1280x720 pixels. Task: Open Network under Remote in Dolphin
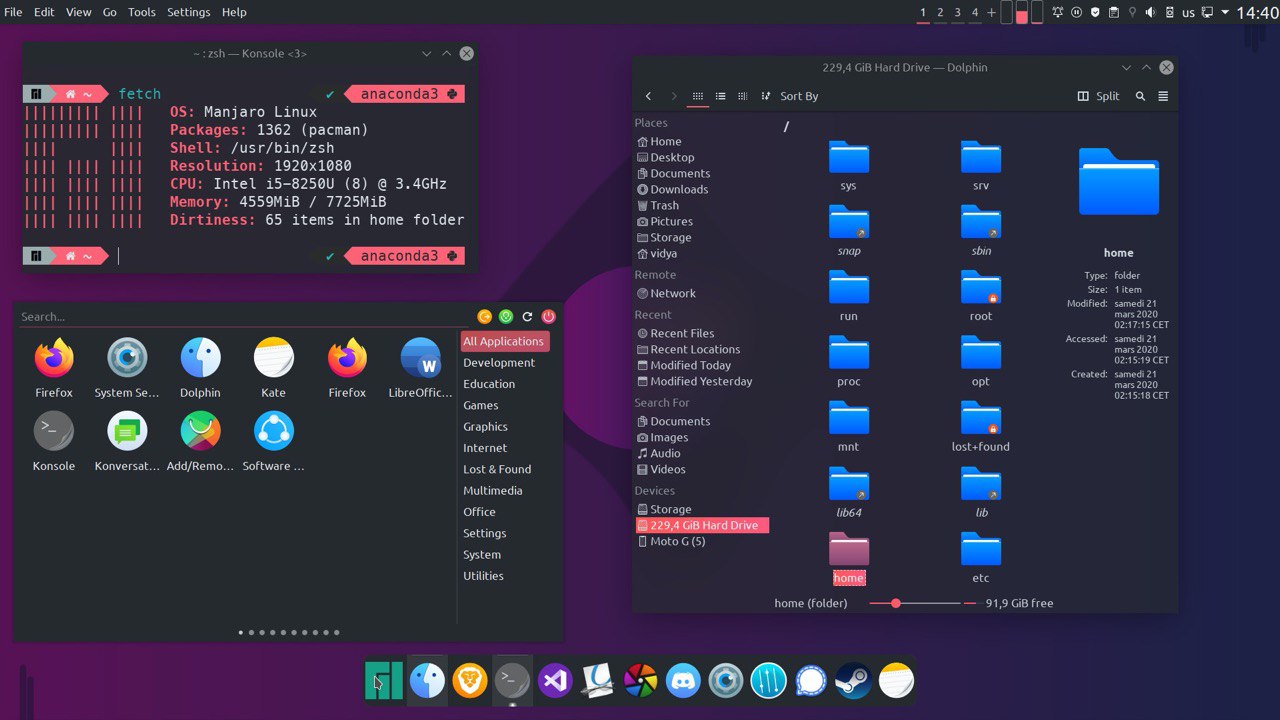[666, 293]
